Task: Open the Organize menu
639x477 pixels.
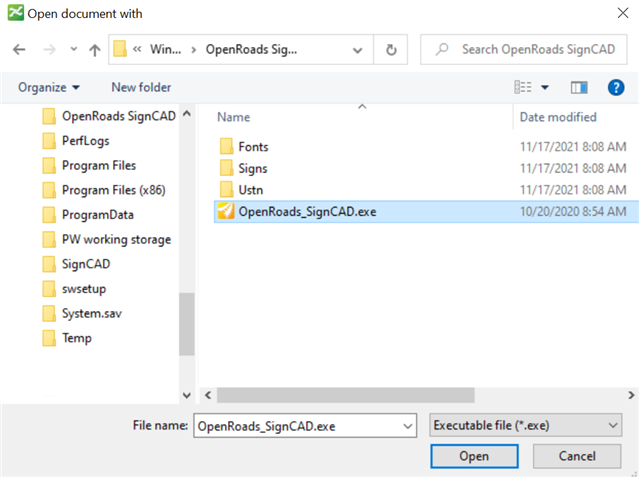Action: tap(48, 87)
